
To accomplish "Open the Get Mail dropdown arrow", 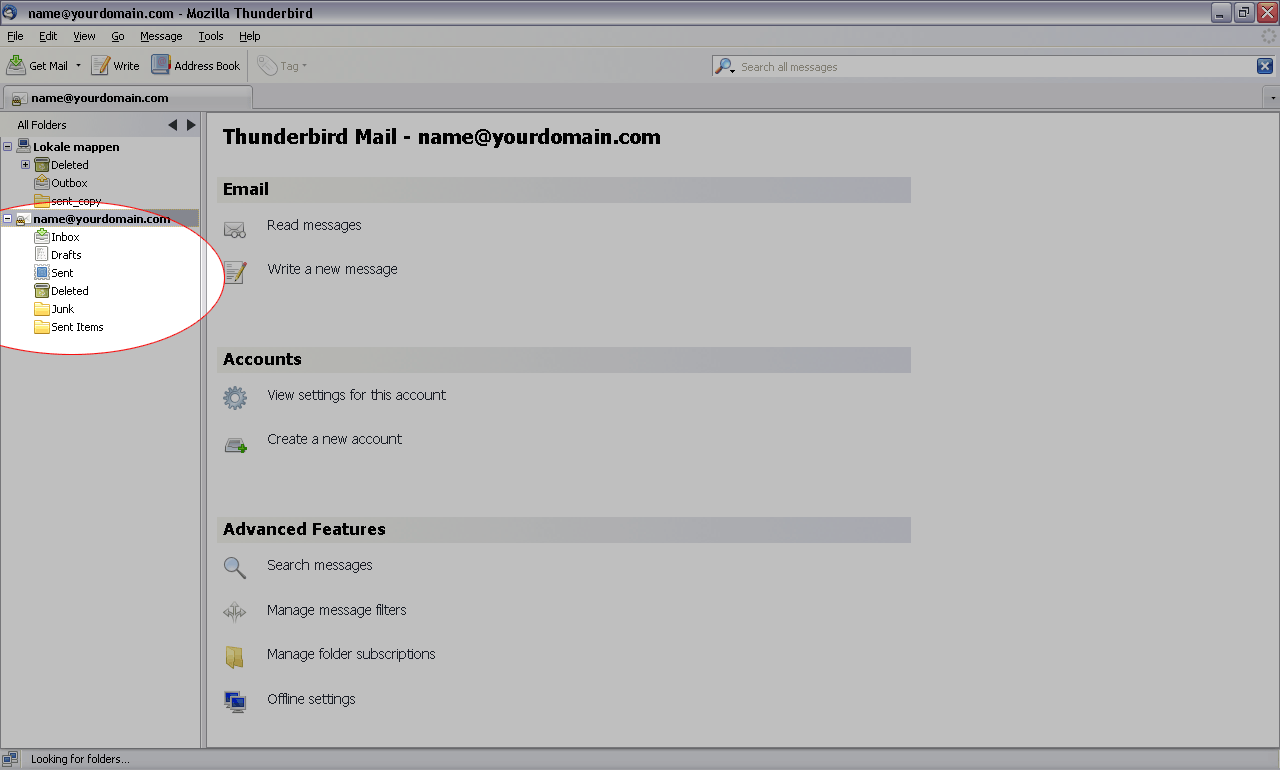I will (x=78, y=66).
